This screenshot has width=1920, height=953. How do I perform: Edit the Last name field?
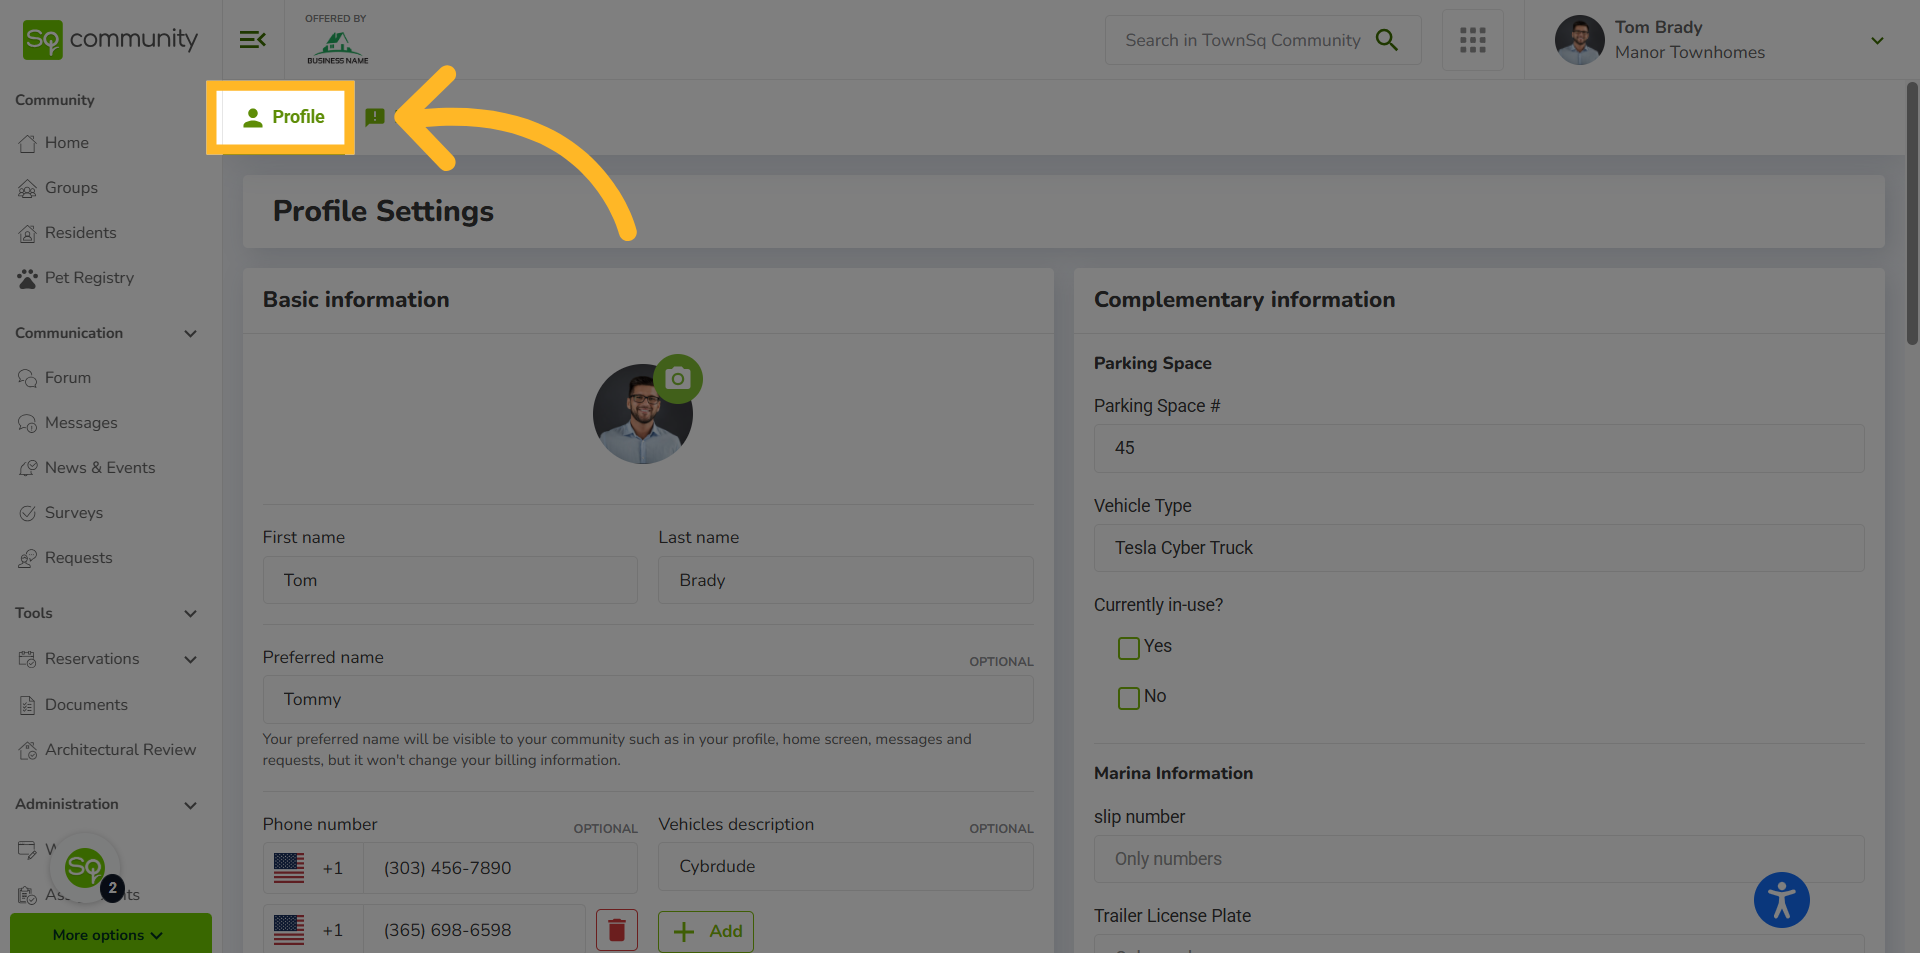pos(846,580)
